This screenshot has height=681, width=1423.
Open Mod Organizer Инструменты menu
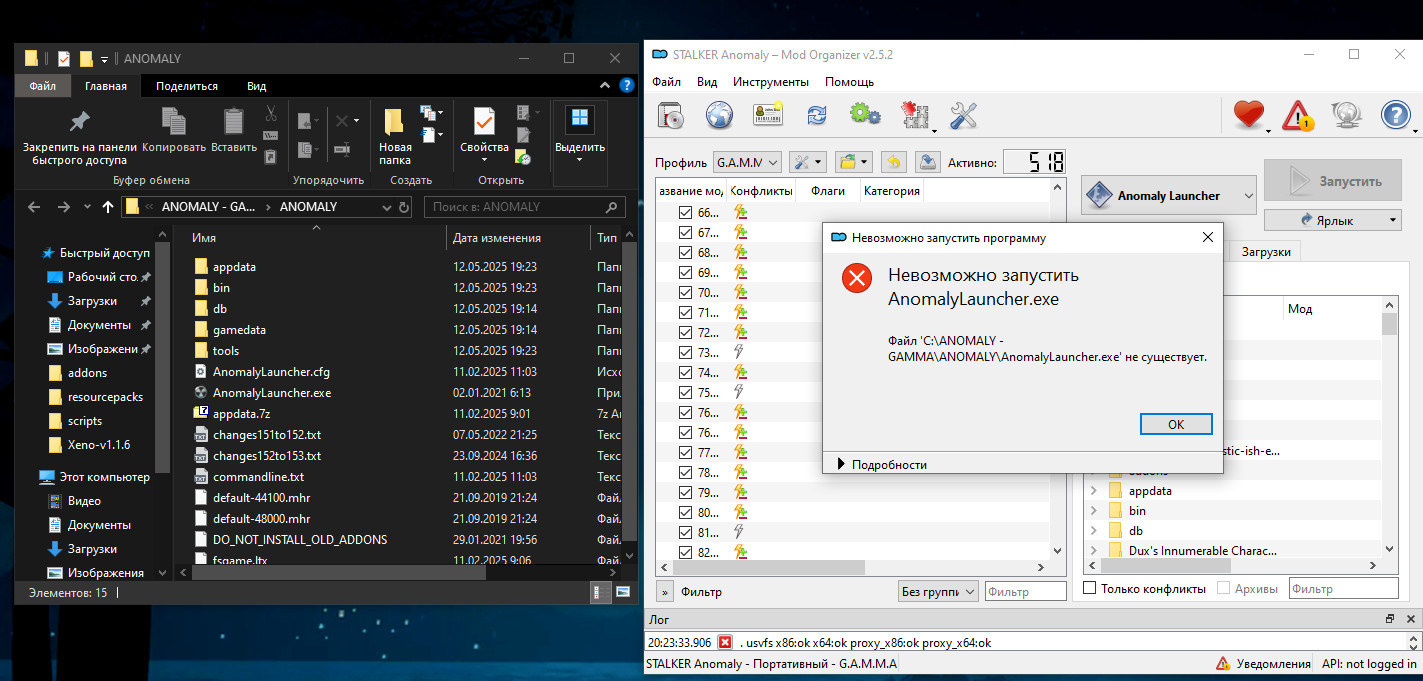click(770, 82)
